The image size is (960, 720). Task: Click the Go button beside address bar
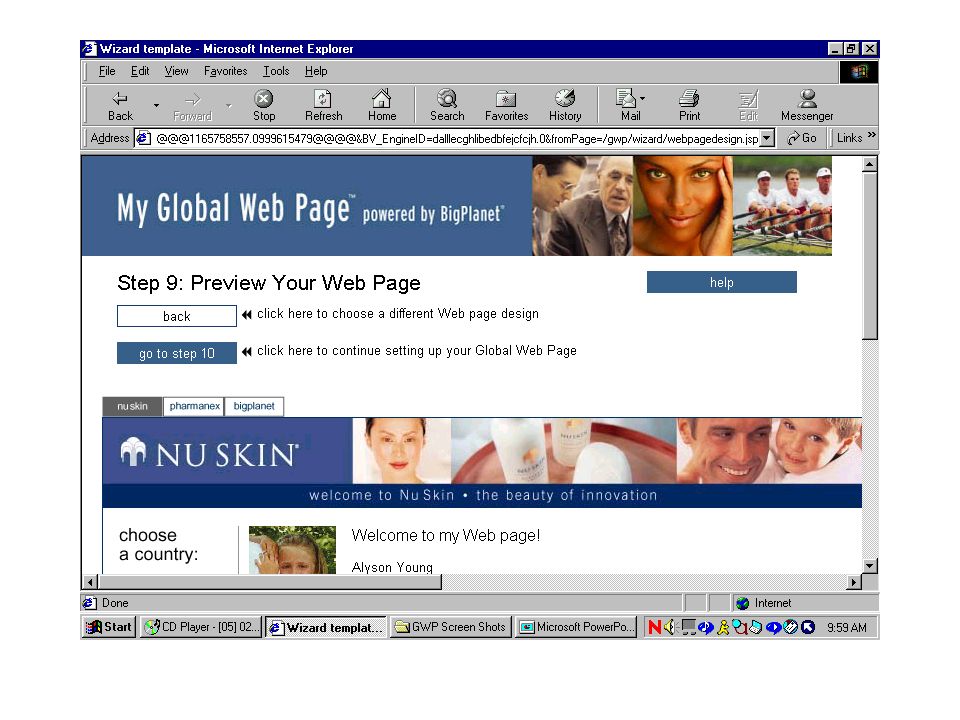[801, 138]
